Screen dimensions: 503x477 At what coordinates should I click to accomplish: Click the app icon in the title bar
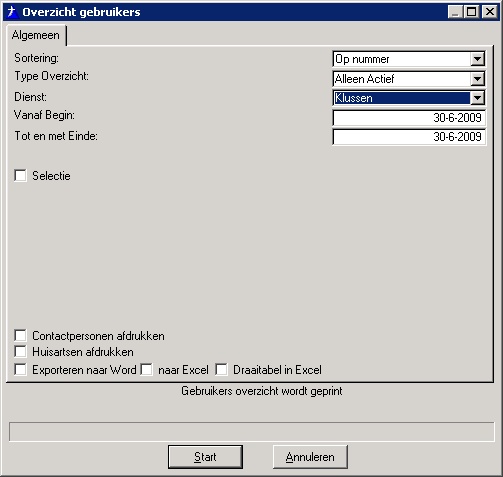pyautogui.click(x=13, y=12)
